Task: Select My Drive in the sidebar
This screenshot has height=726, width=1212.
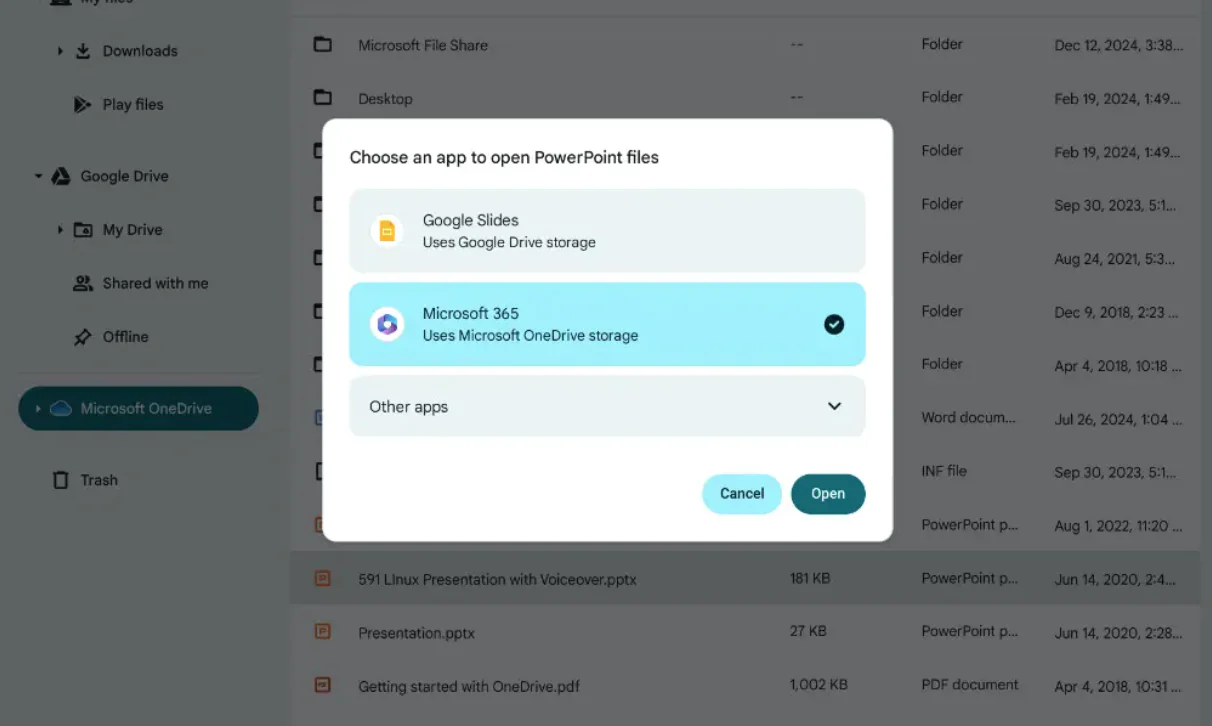Action: 132,230
